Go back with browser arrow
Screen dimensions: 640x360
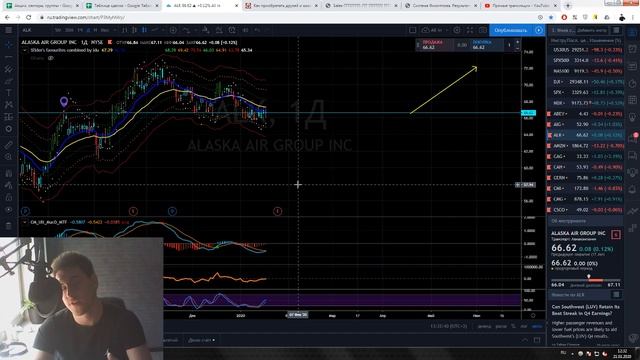(x=7, y=18)
